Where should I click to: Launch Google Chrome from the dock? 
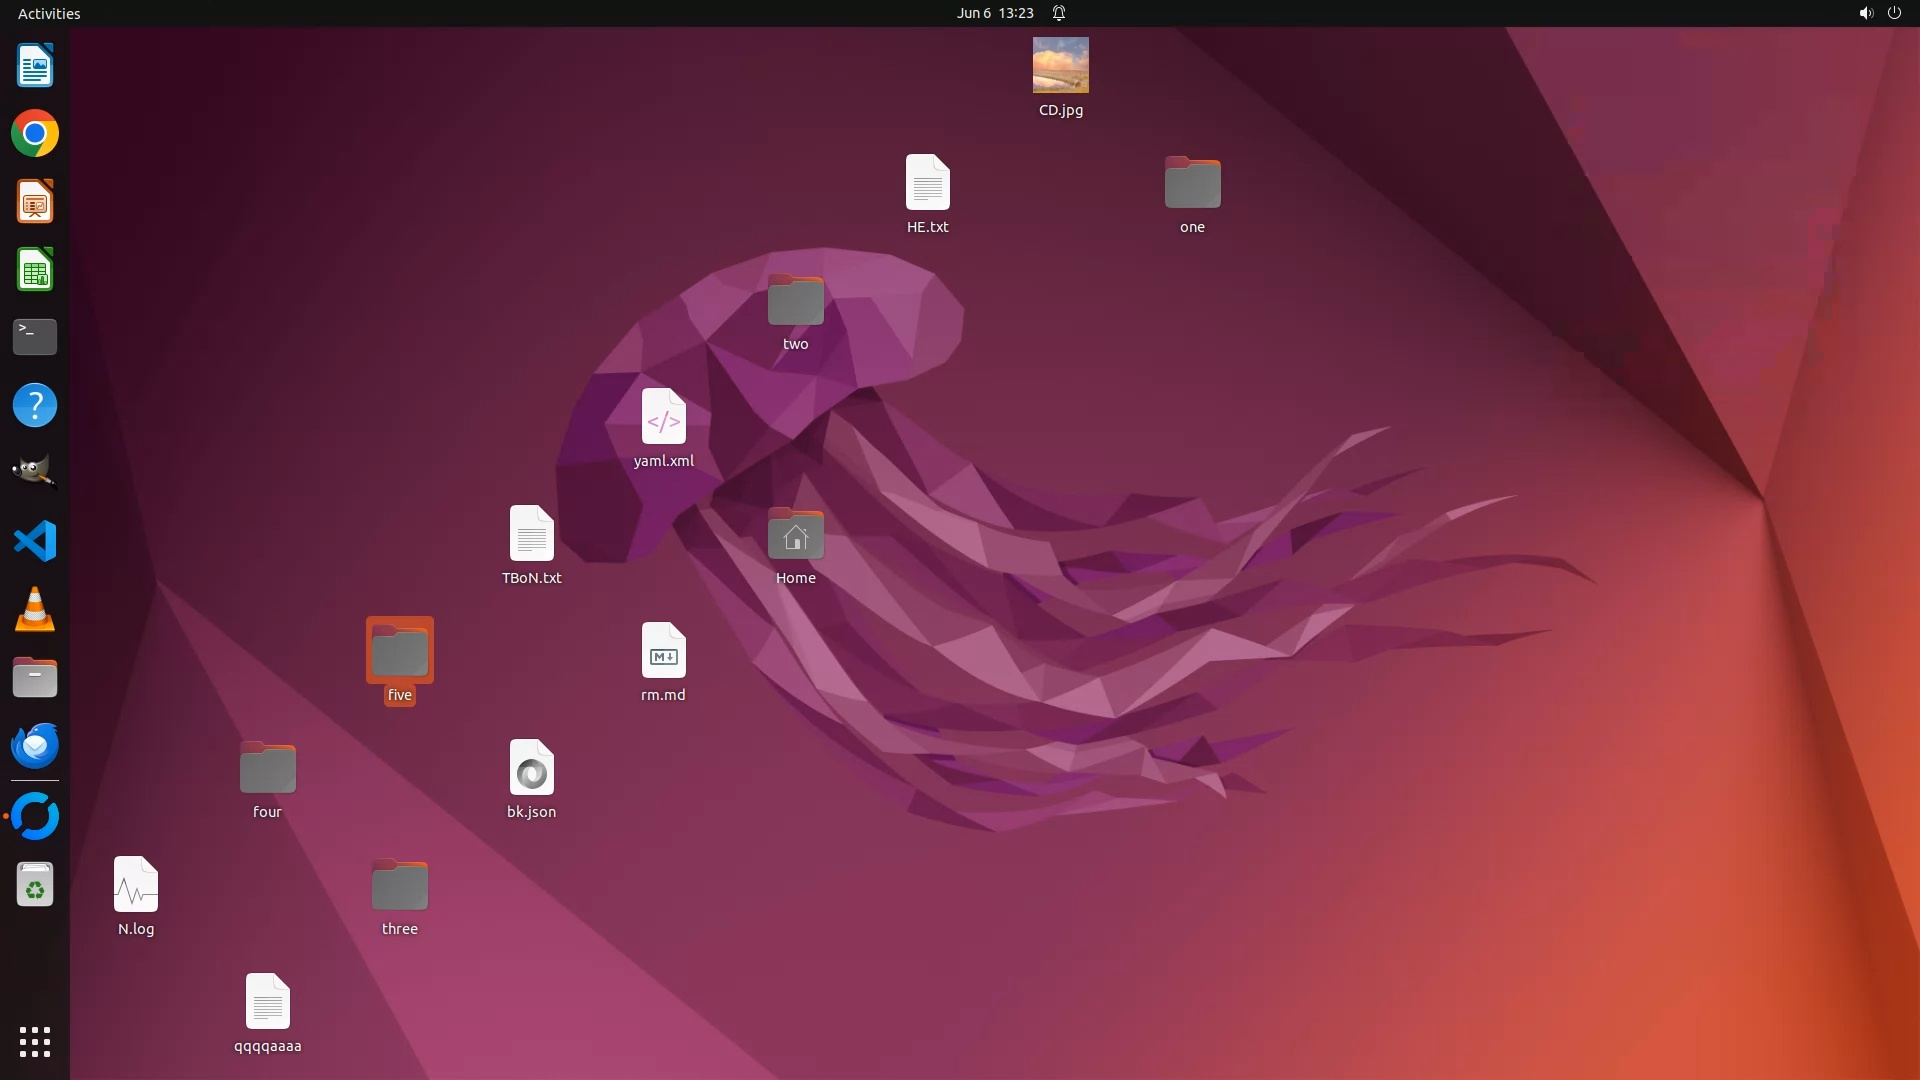[x=35, y=134]
